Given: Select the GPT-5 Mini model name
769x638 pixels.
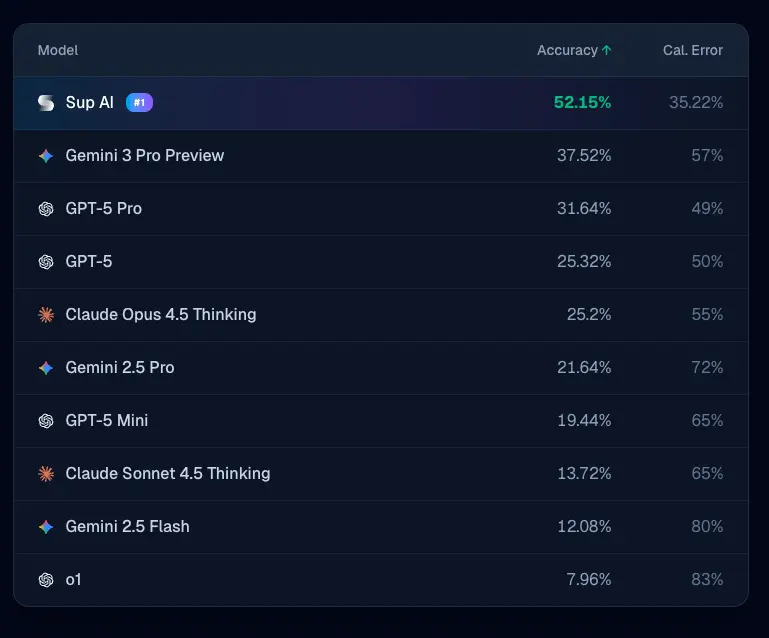Looking at the screenshot, I should pyautogui.click(x=107, y=420).
